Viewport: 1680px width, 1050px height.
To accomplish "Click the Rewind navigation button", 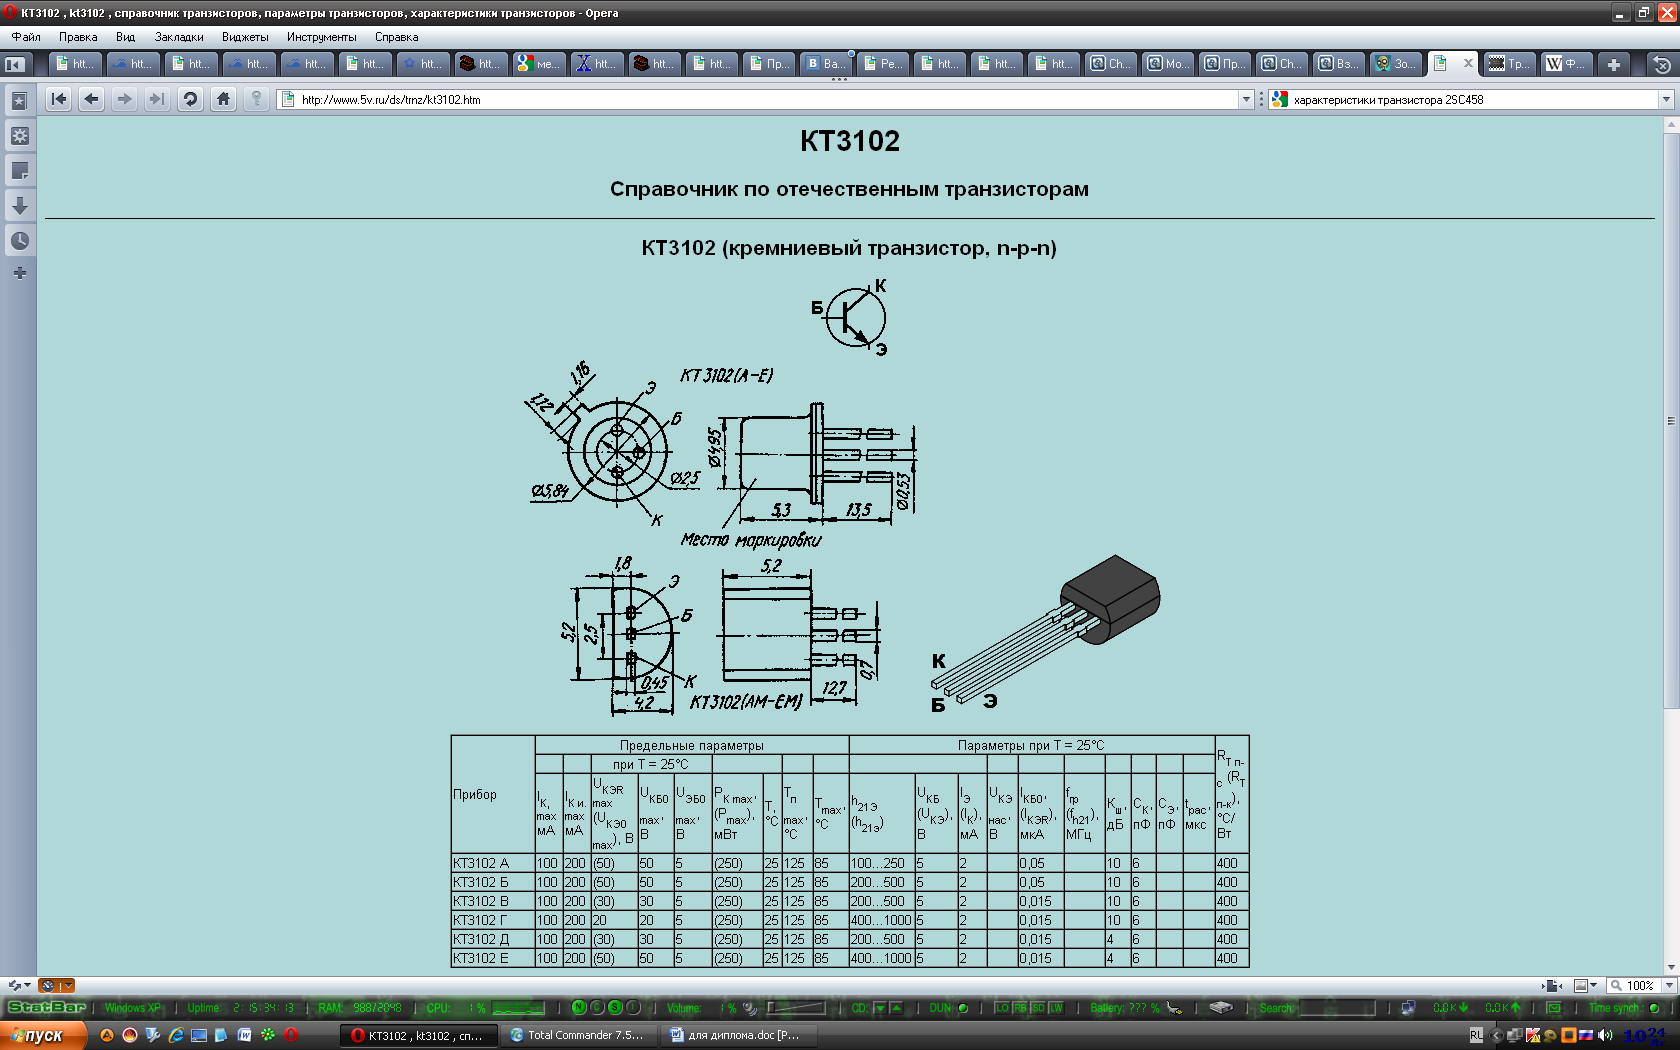I will click(59, 99).
